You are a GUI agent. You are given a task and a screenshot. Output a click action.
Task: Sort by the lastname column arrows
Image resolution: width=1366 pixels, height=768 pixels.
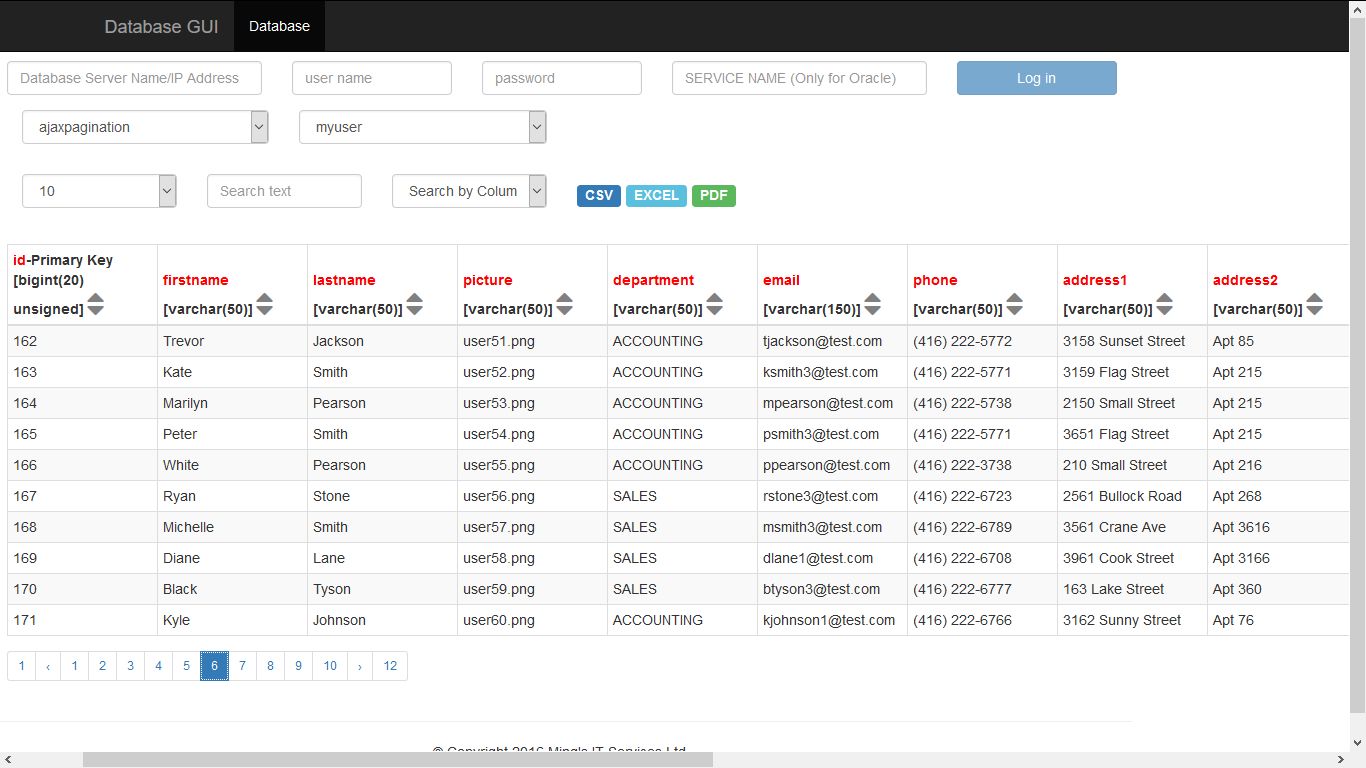point(414,305)
